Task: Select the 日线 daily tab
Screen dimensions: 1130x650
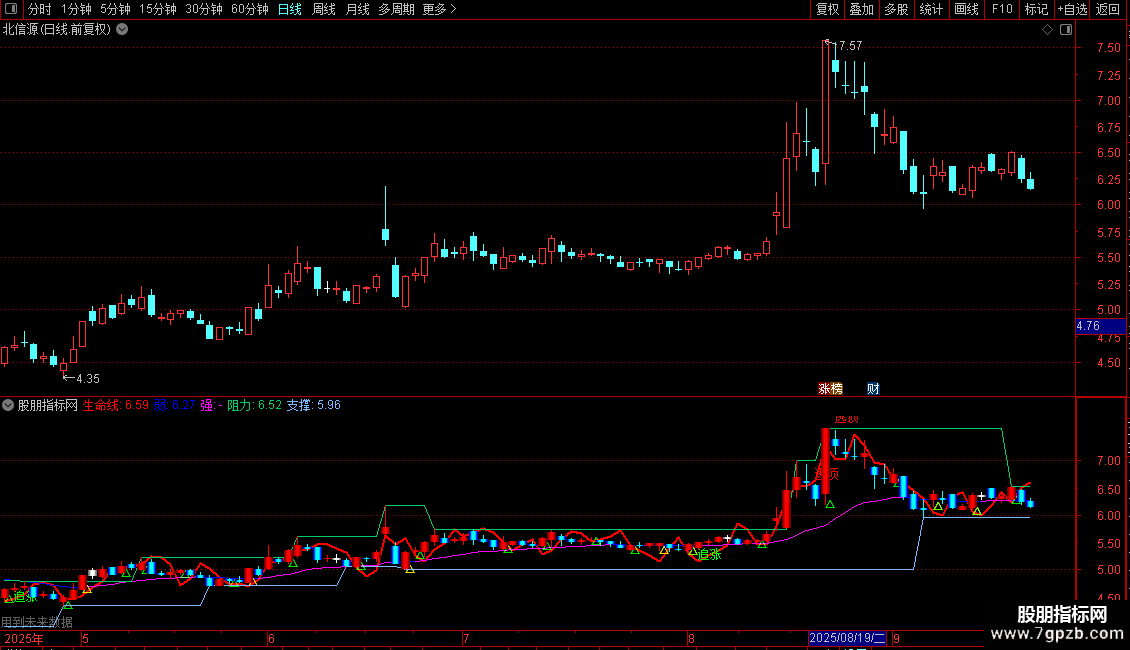Action: (x=290, y=9)
